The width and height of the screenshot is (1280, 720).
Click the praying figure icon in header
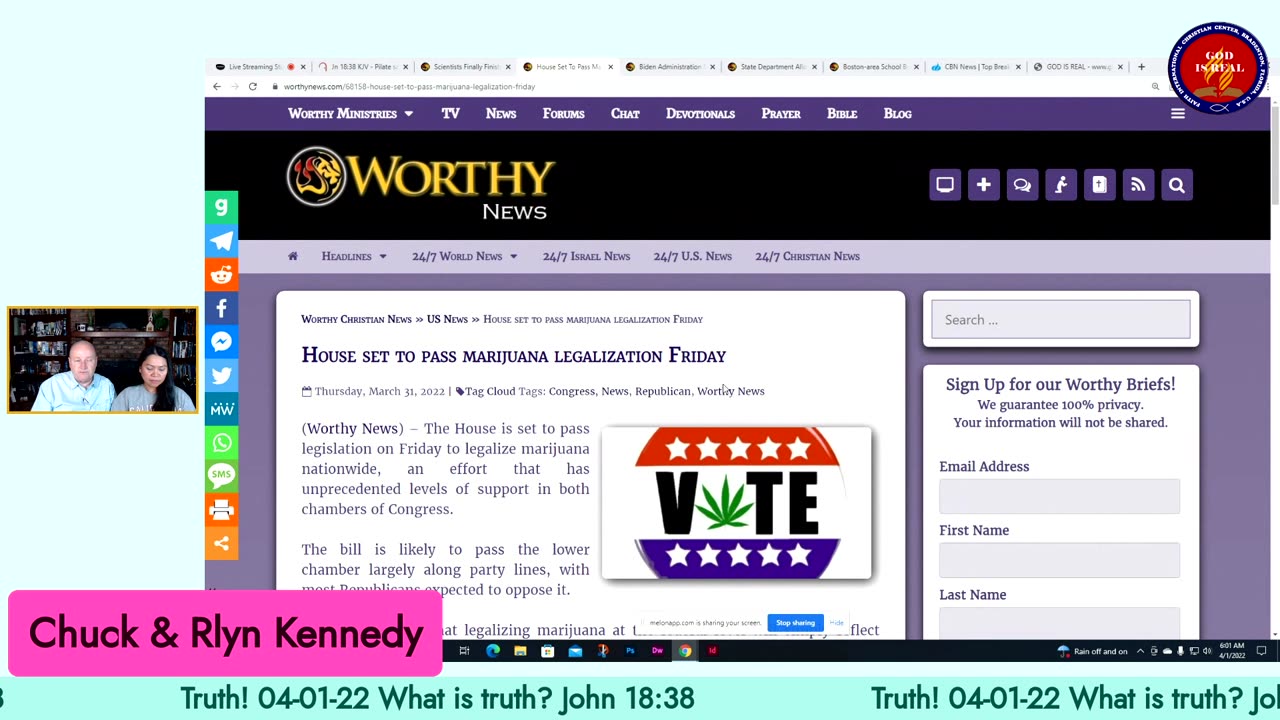(x=1061, y=185)
